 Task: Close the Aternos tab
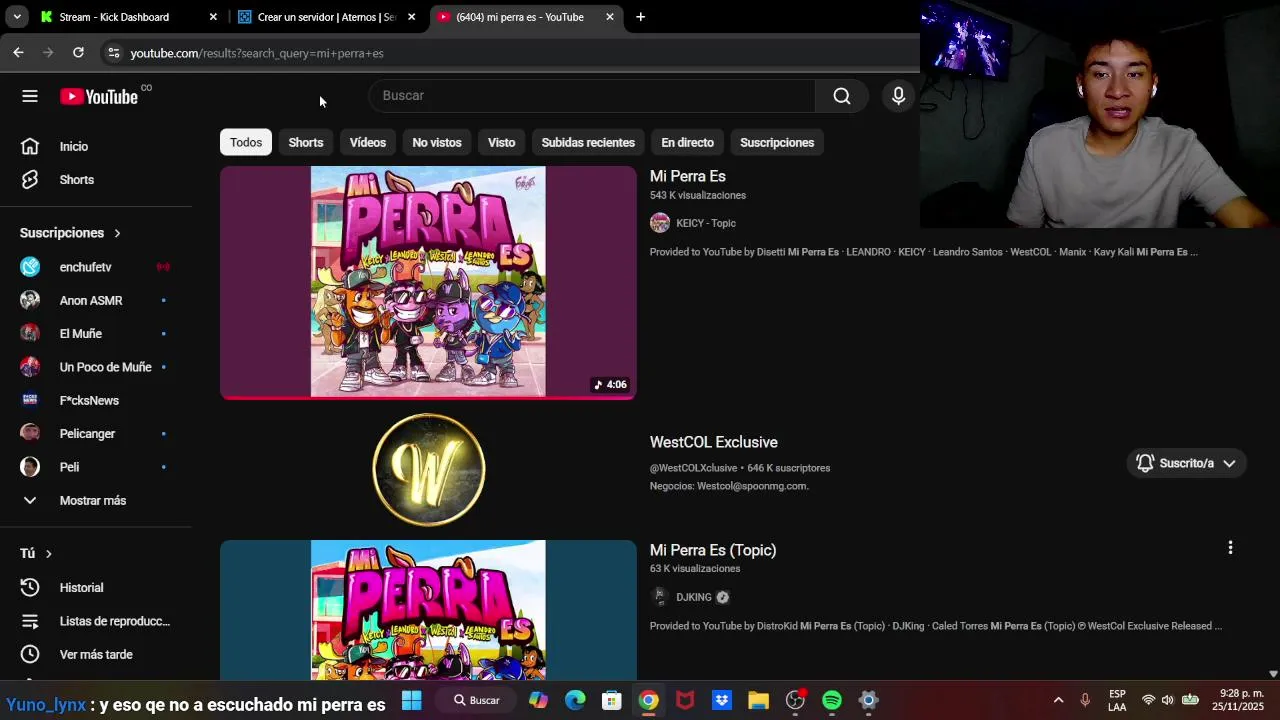pos(411,17)
